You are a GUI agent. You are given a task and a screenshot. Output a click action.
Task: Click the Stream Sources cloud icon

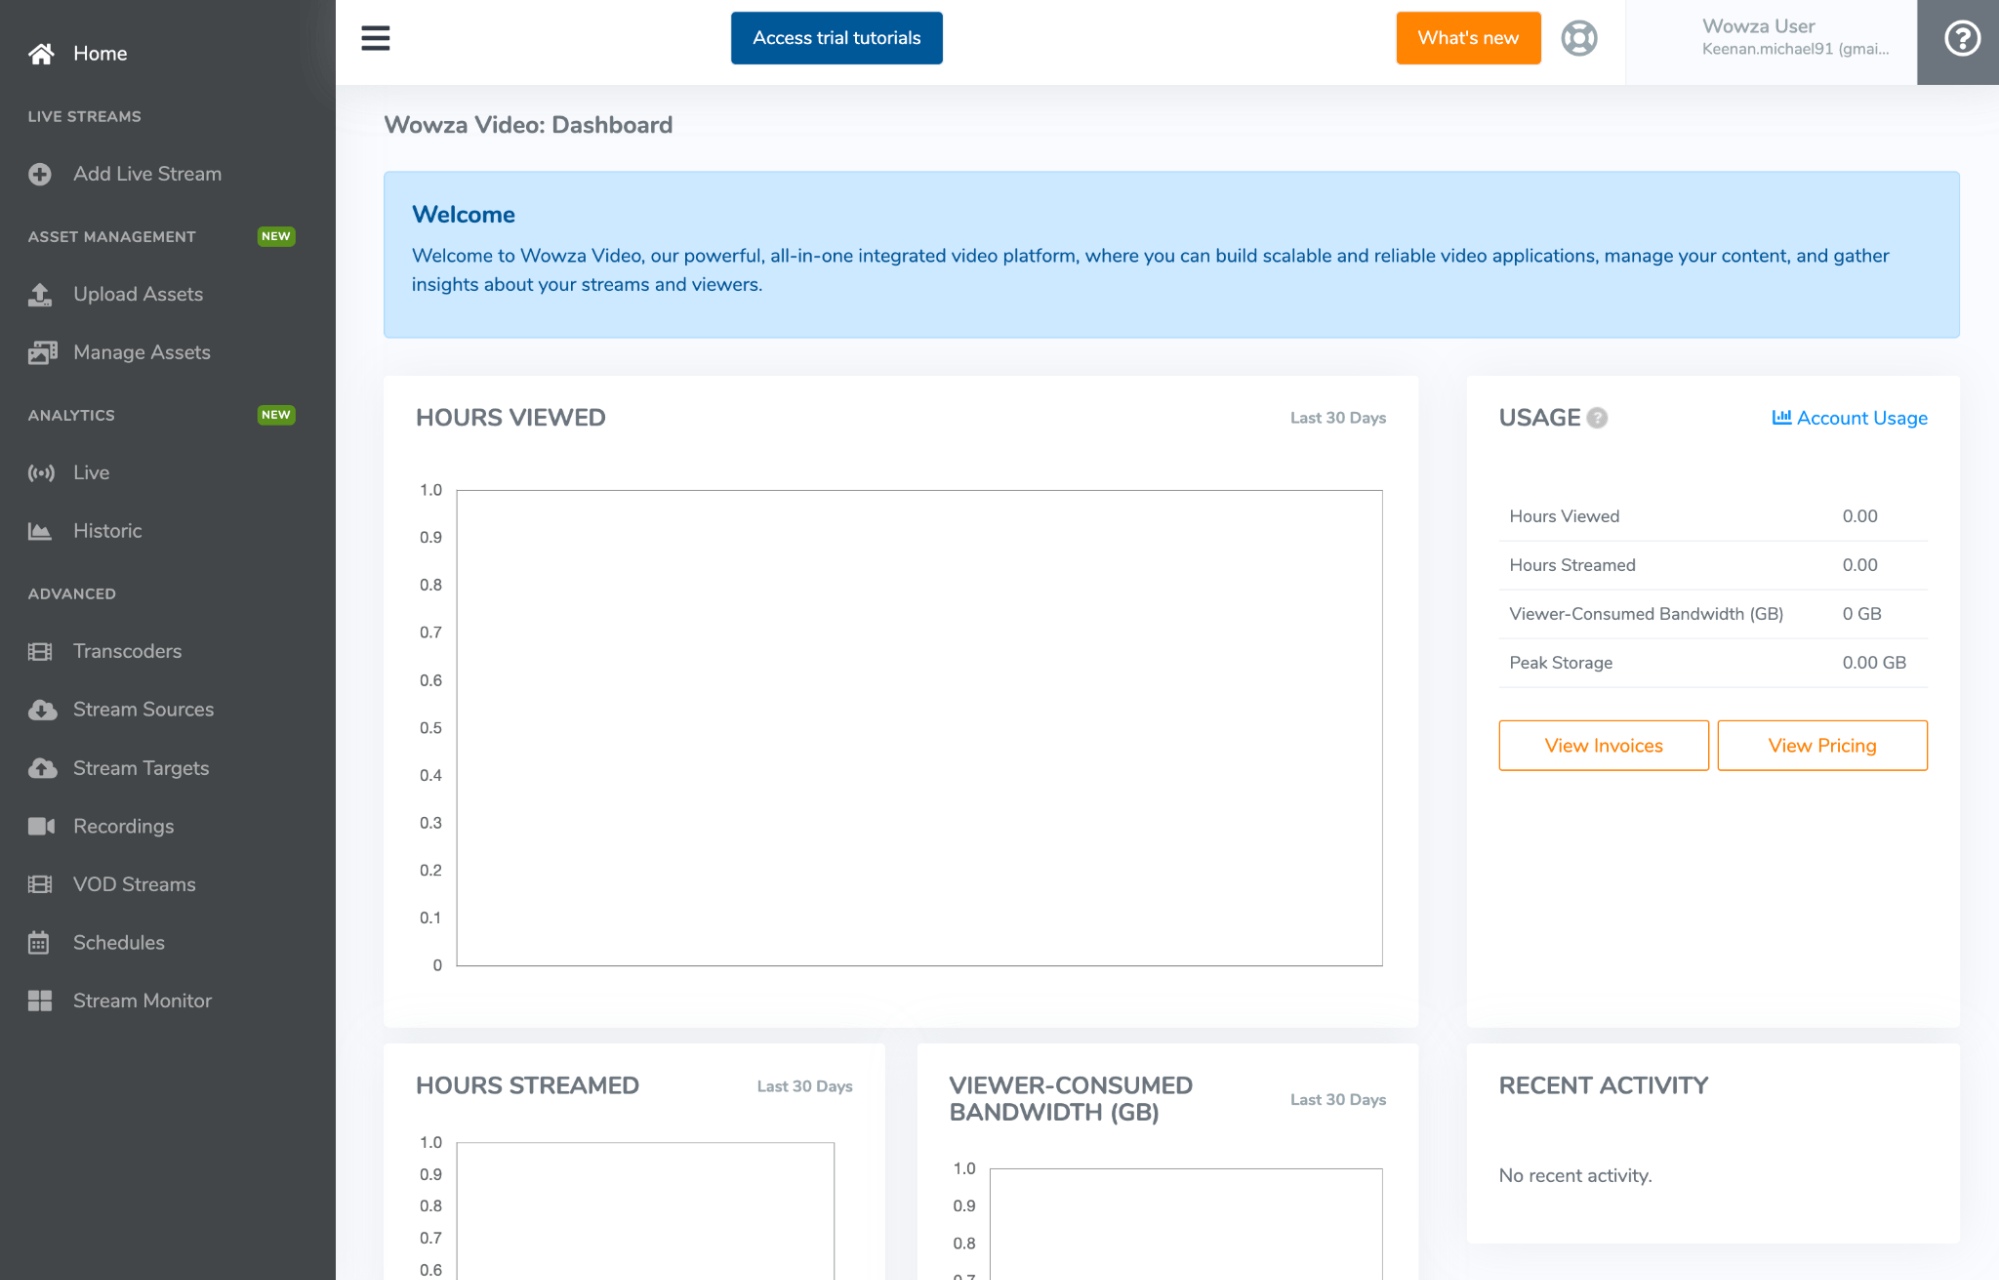pos(42,710)
